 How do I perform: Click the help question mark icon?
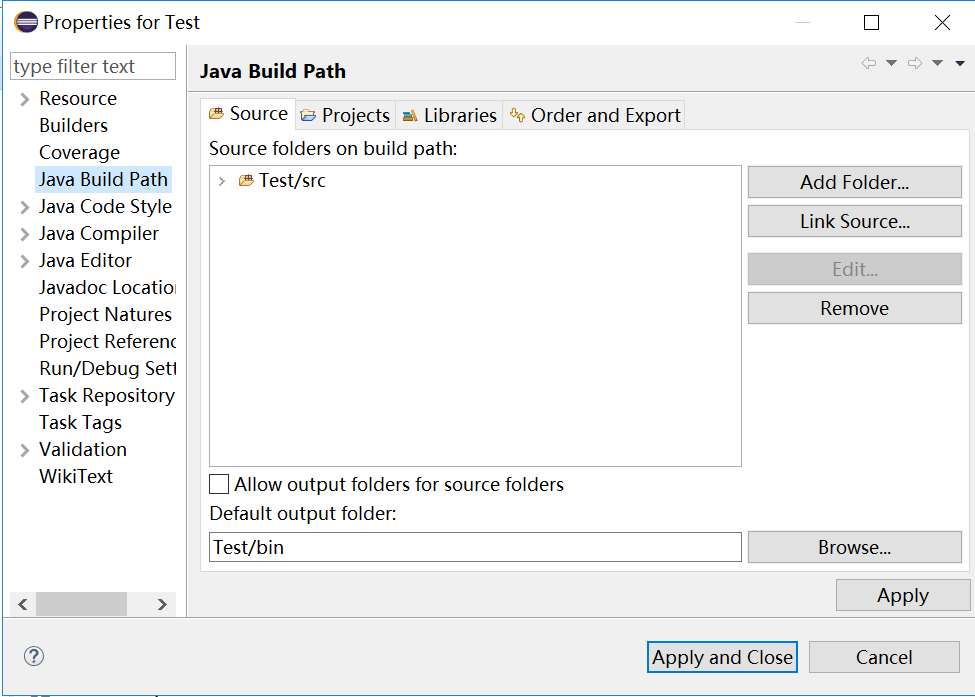pos(34,656)
